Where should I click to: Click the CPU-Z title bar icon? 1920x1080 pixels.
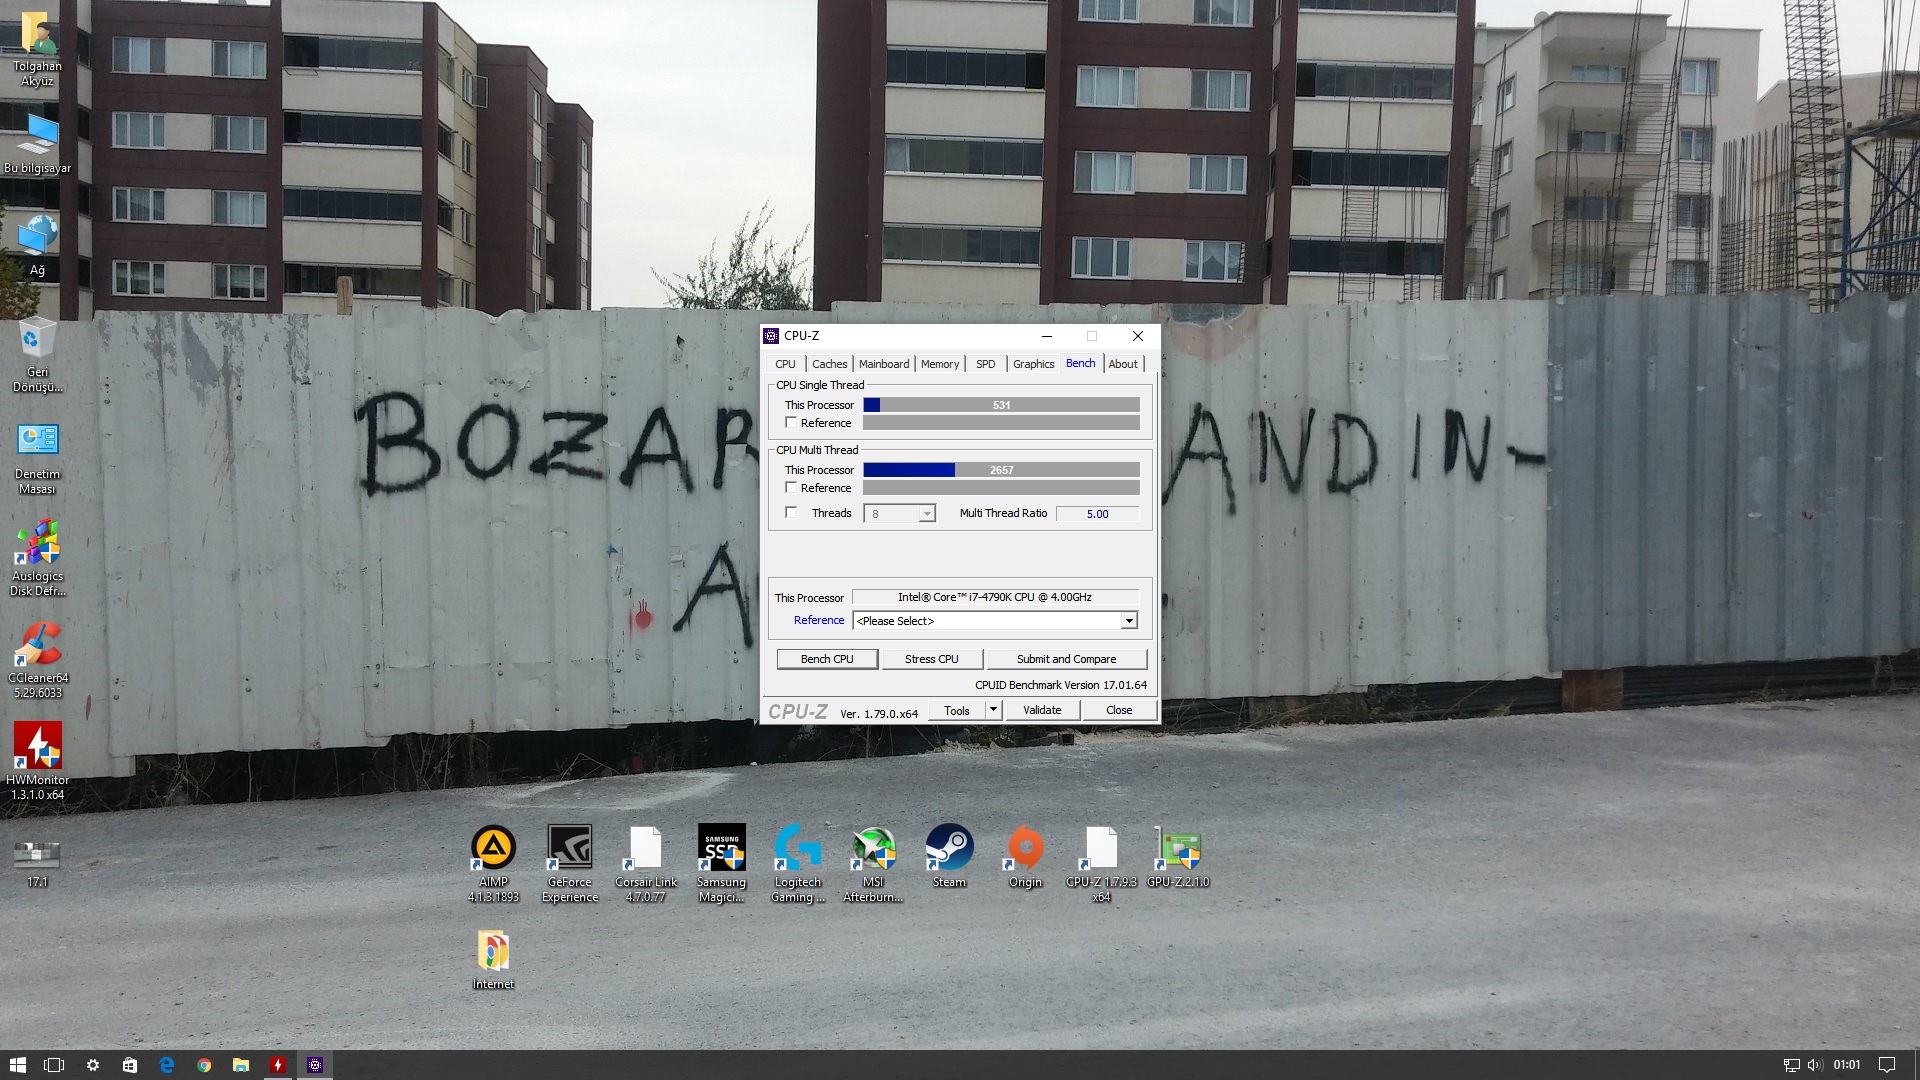pos(771,336)
